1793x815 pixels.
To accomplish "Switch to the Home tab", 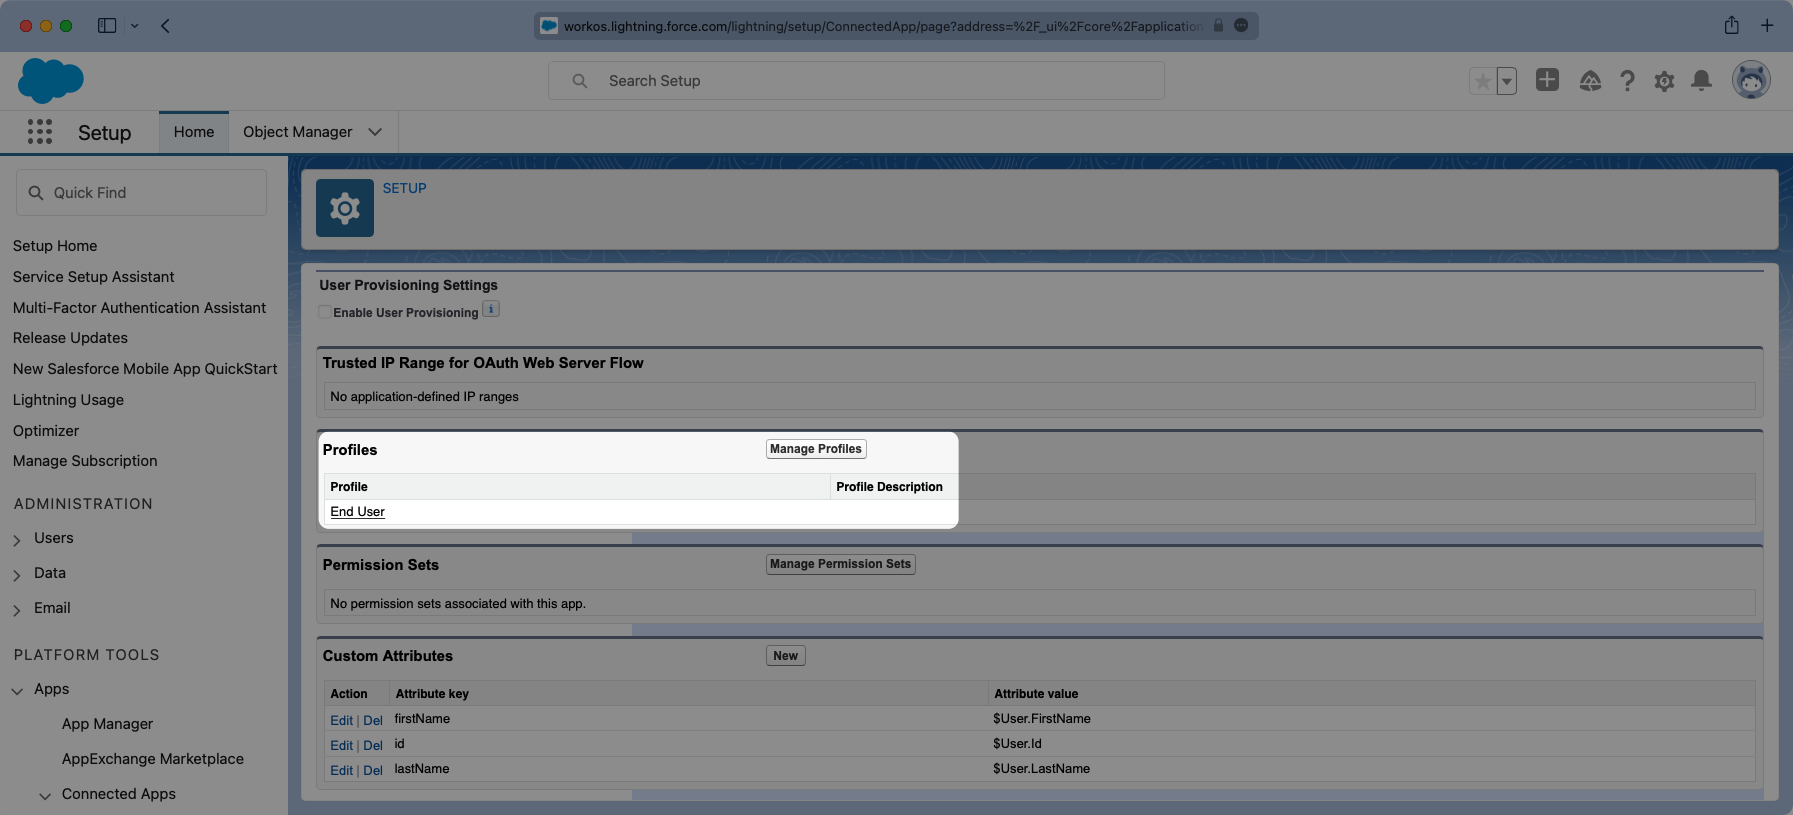I will tap(194, 132).
